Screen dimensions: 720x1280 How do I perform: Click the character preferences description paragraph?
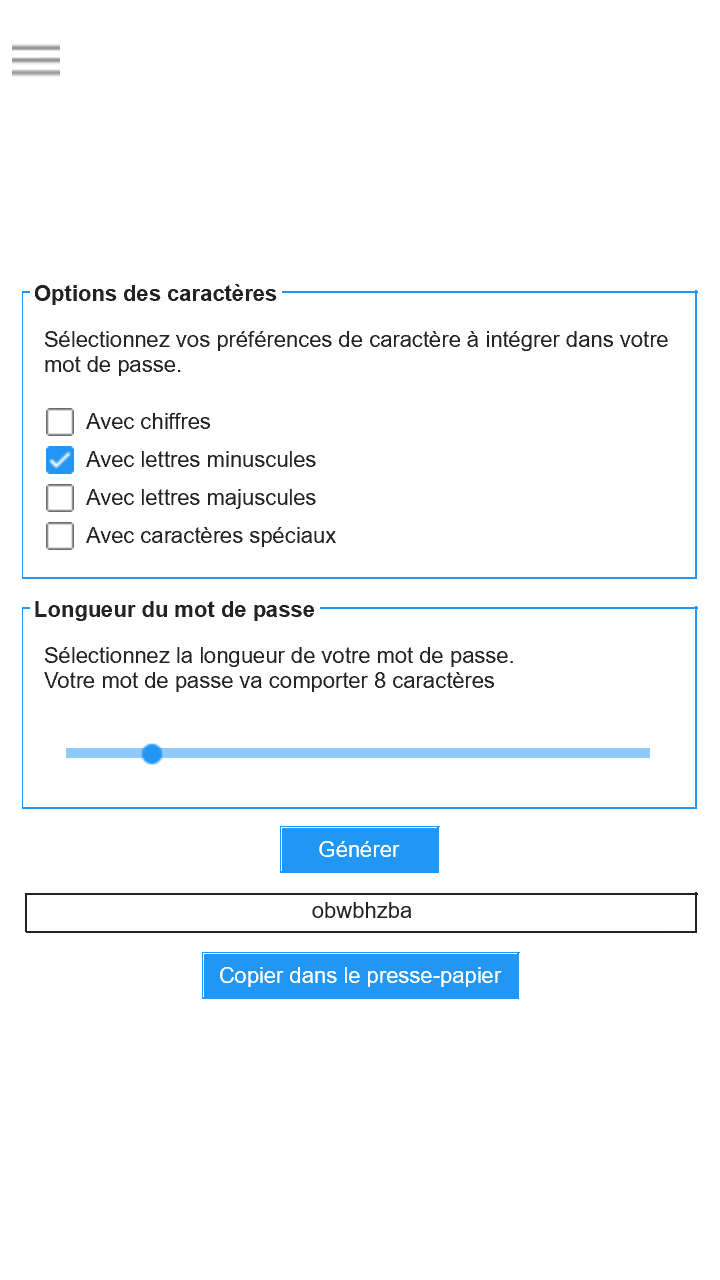pos(356,352)
